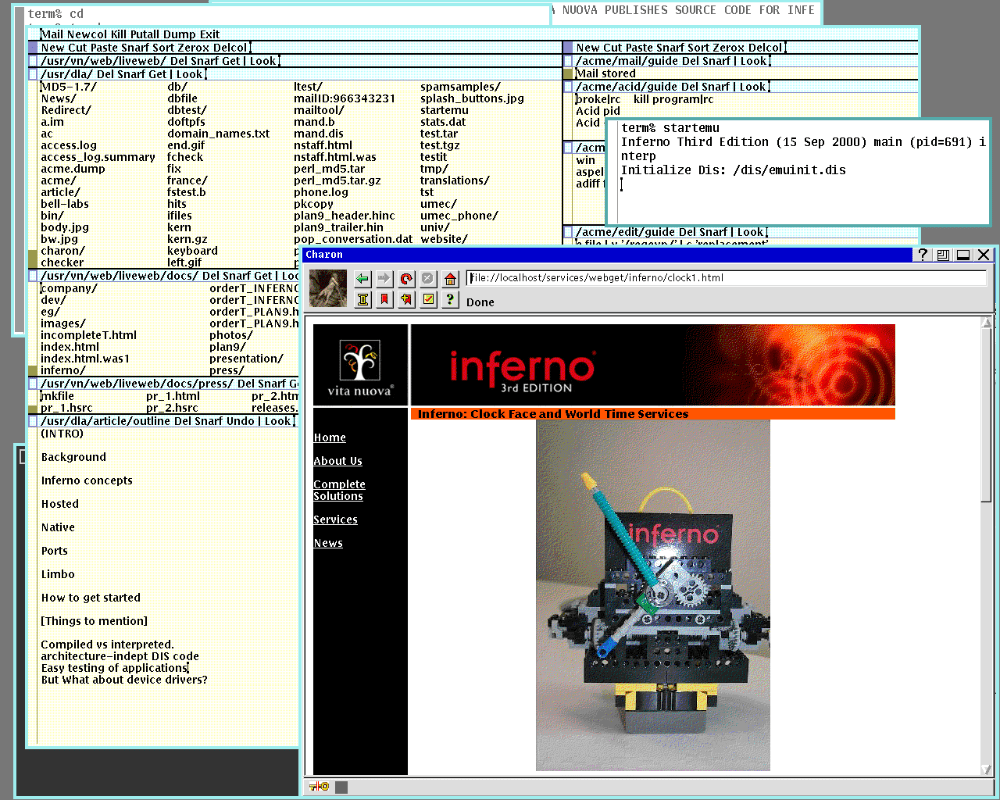1000x800 pixels.
Task: Click 'Inferno concepts' in the outline
Action: [87, 480]
